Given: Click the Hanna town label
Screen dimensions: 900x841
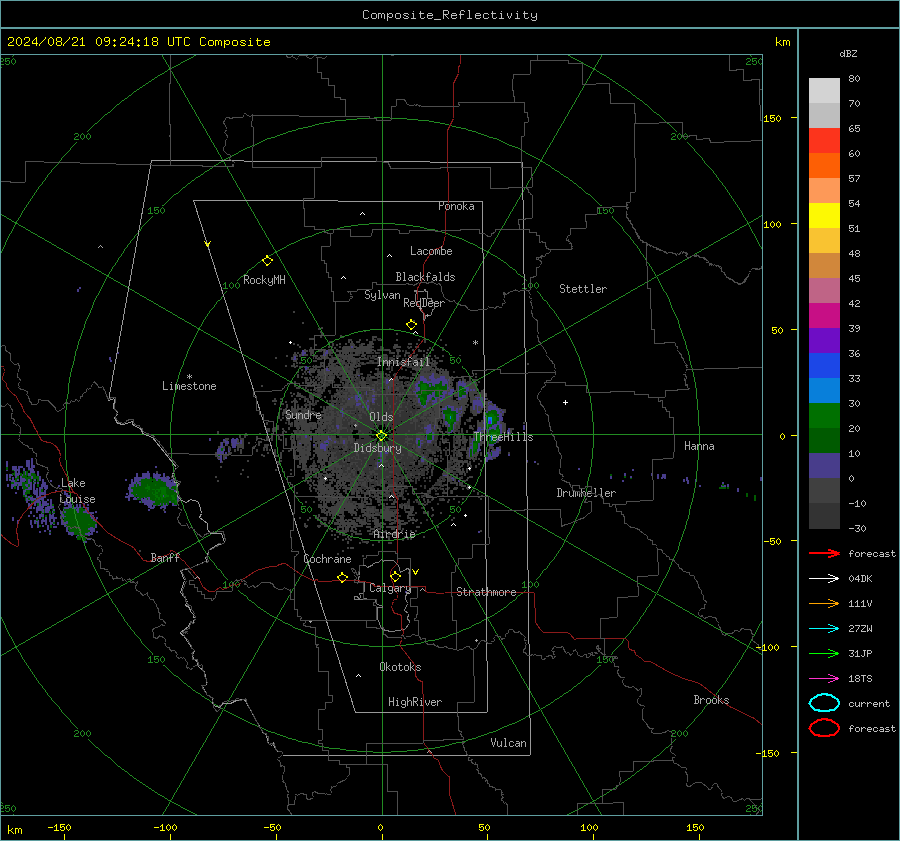Looking at the screenshot, I should click(x=699, y=445).
